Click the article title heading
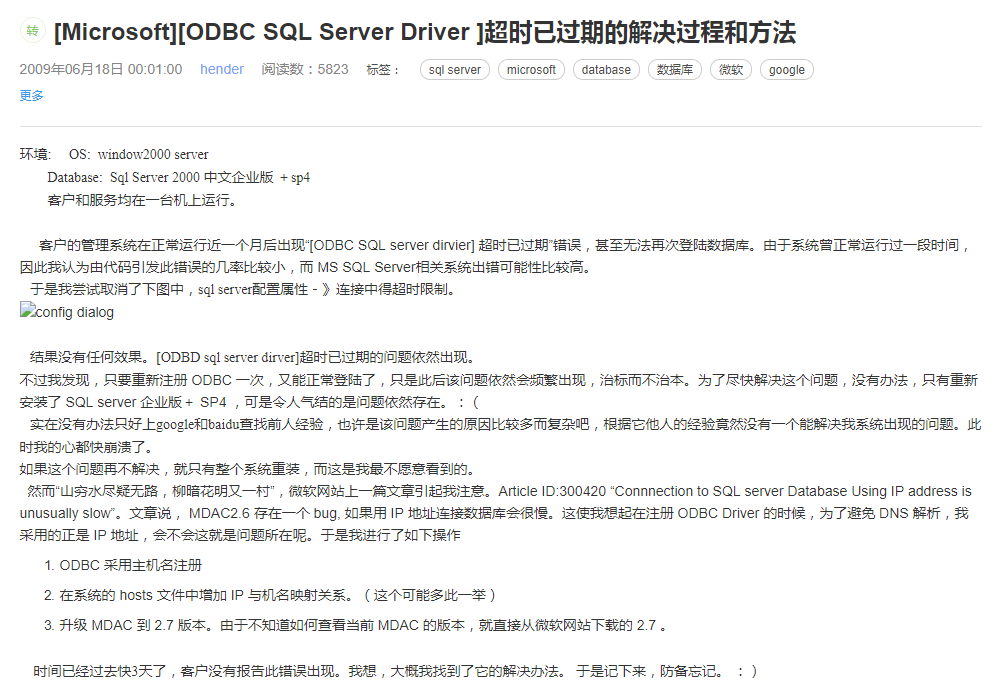This screenshot has width=1000, height=696. pos(425,32)
